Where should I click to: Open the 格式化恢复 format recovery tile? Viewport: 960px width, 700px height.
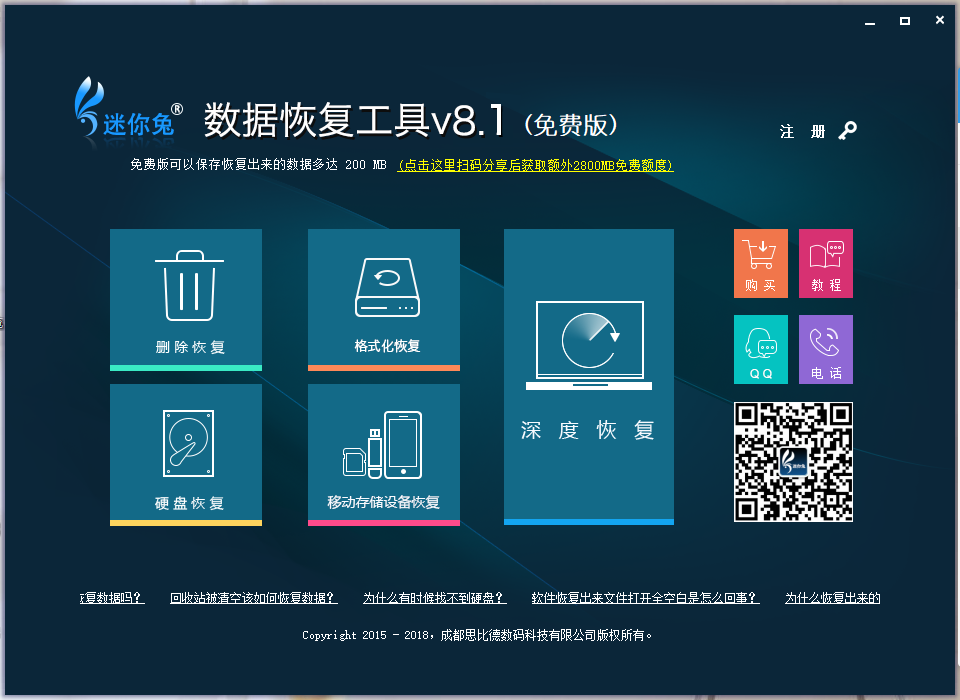pos(384,299)
